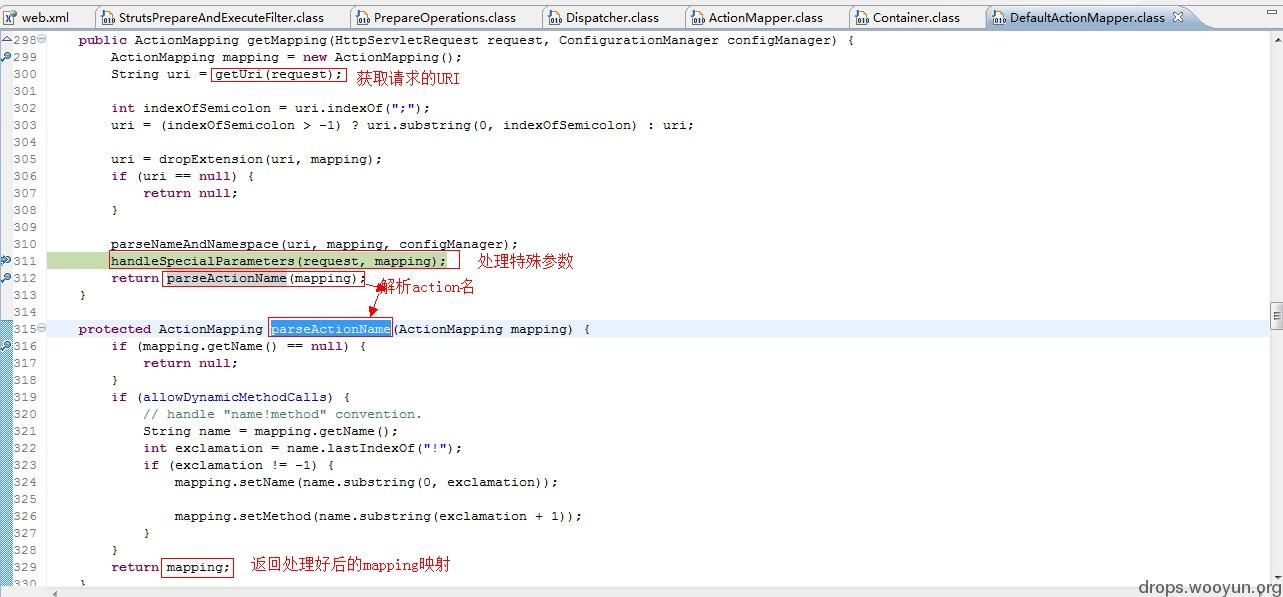Click the Dispatcher.class tab icon
The width and height of the screenshot is (1283, 597).
coord(554,18)
